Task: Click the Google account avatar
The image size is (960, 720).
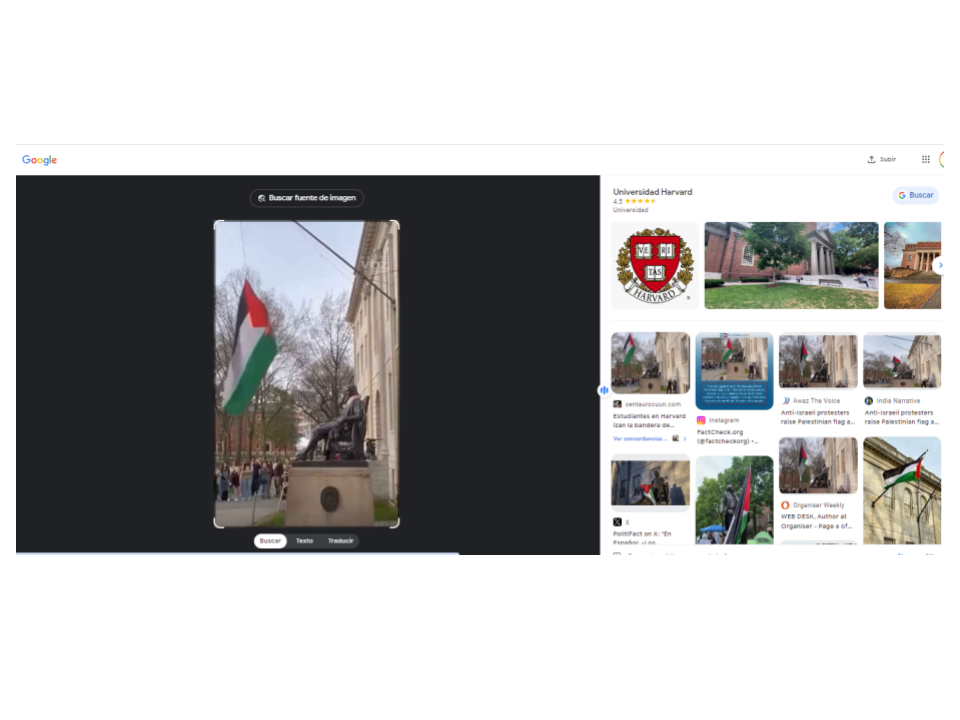Action: pyautogui.click(x=942, y=159)
